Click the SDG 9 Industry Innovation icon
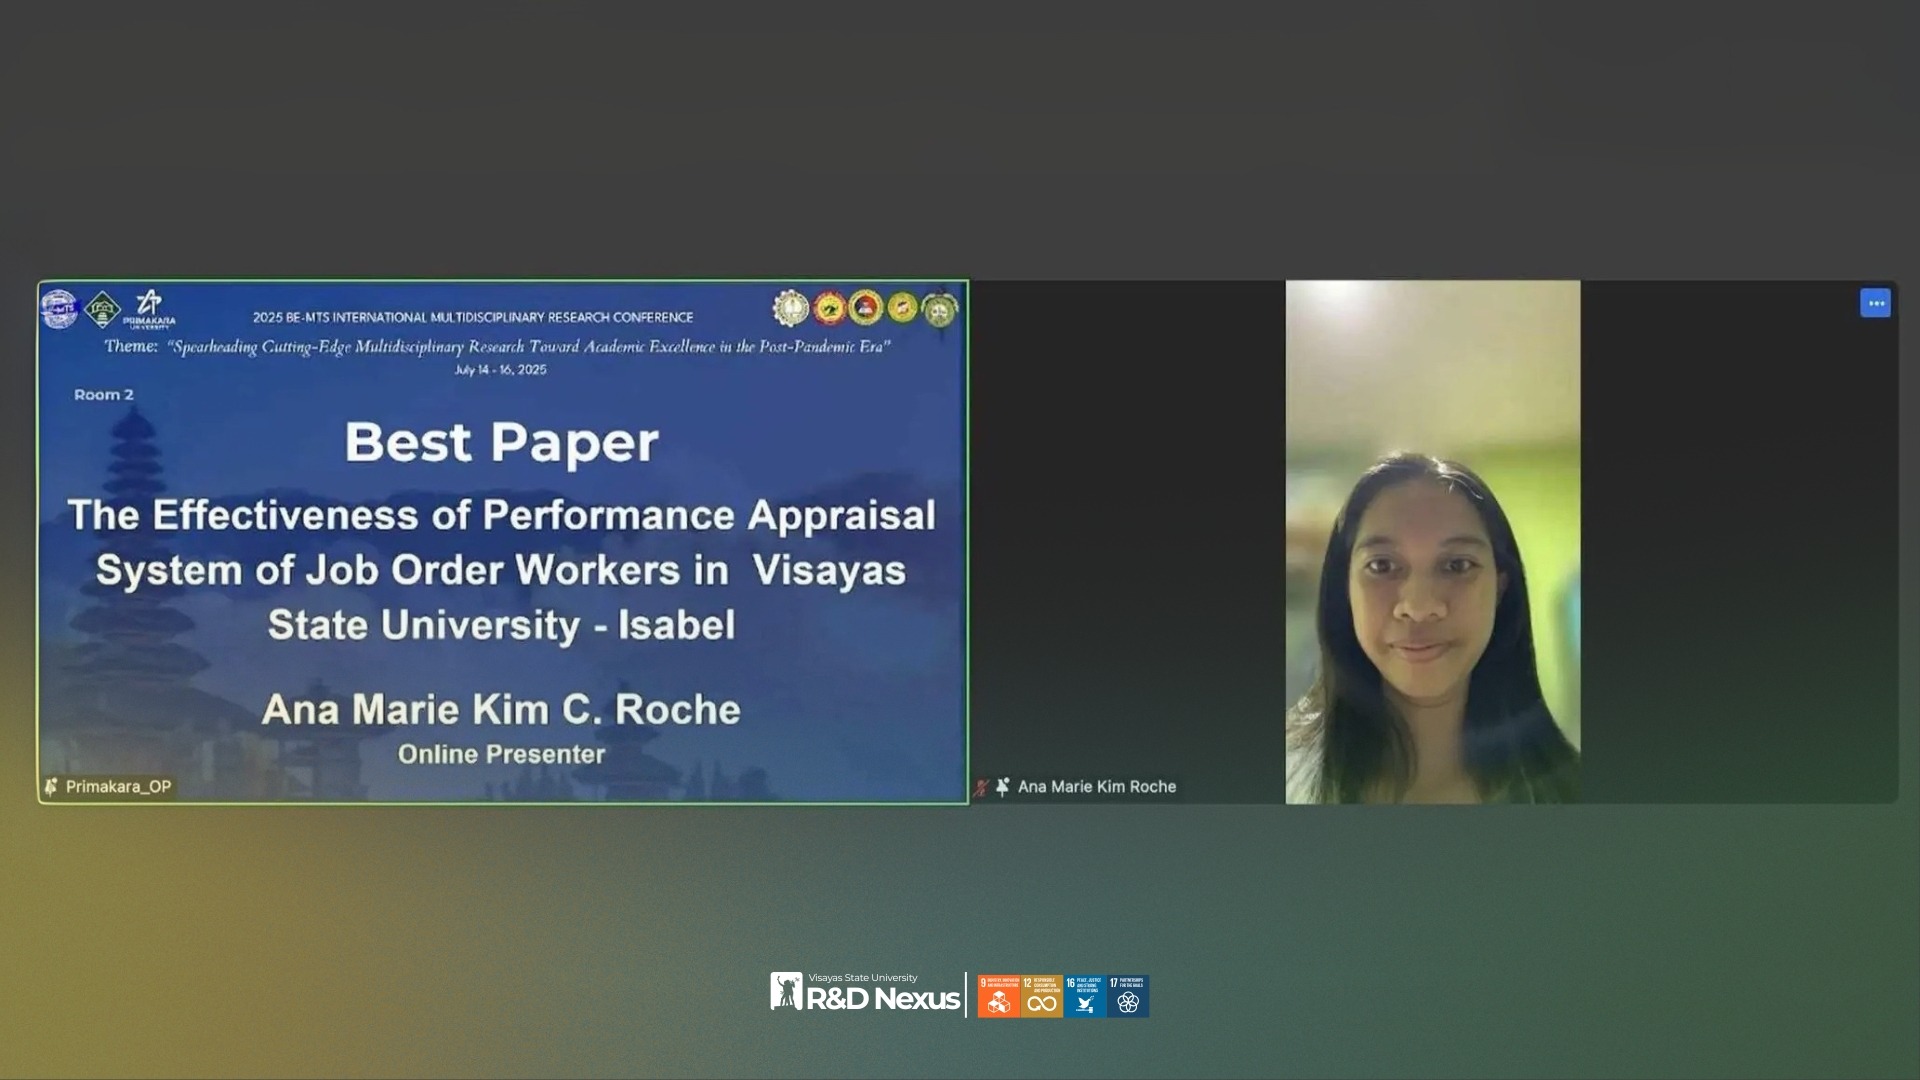Image resolution: width=1920 pixels, height=1080 pixels. click(998, 996)
